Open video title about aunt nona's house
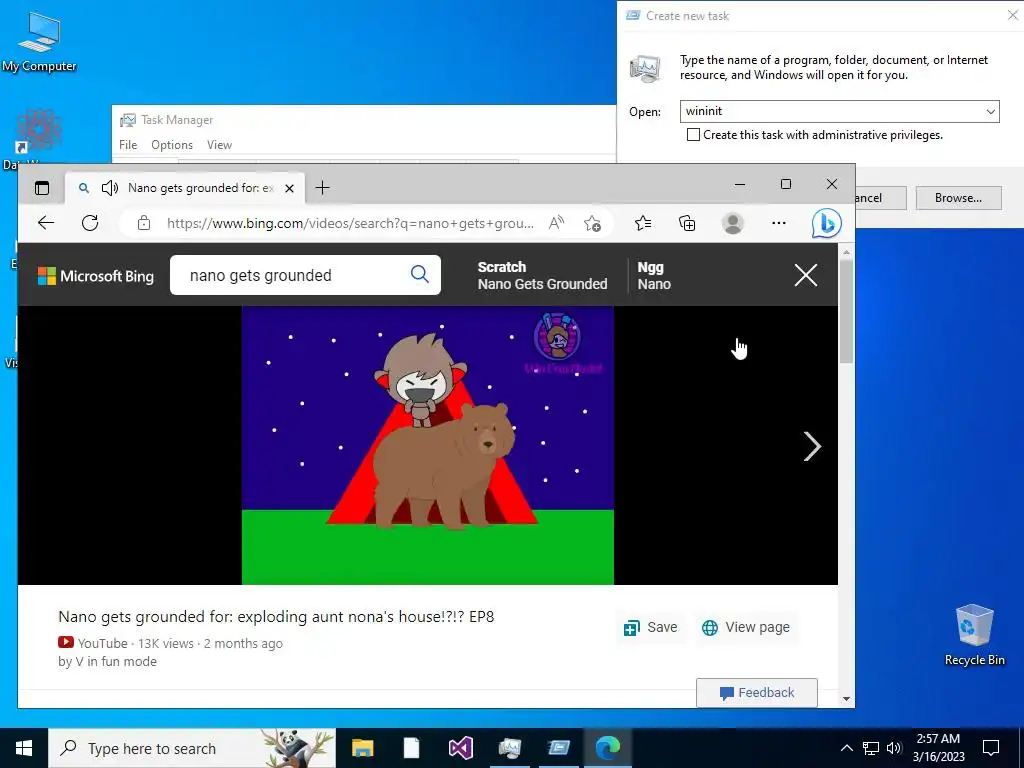1024x768 pixels. click(276, 616)
